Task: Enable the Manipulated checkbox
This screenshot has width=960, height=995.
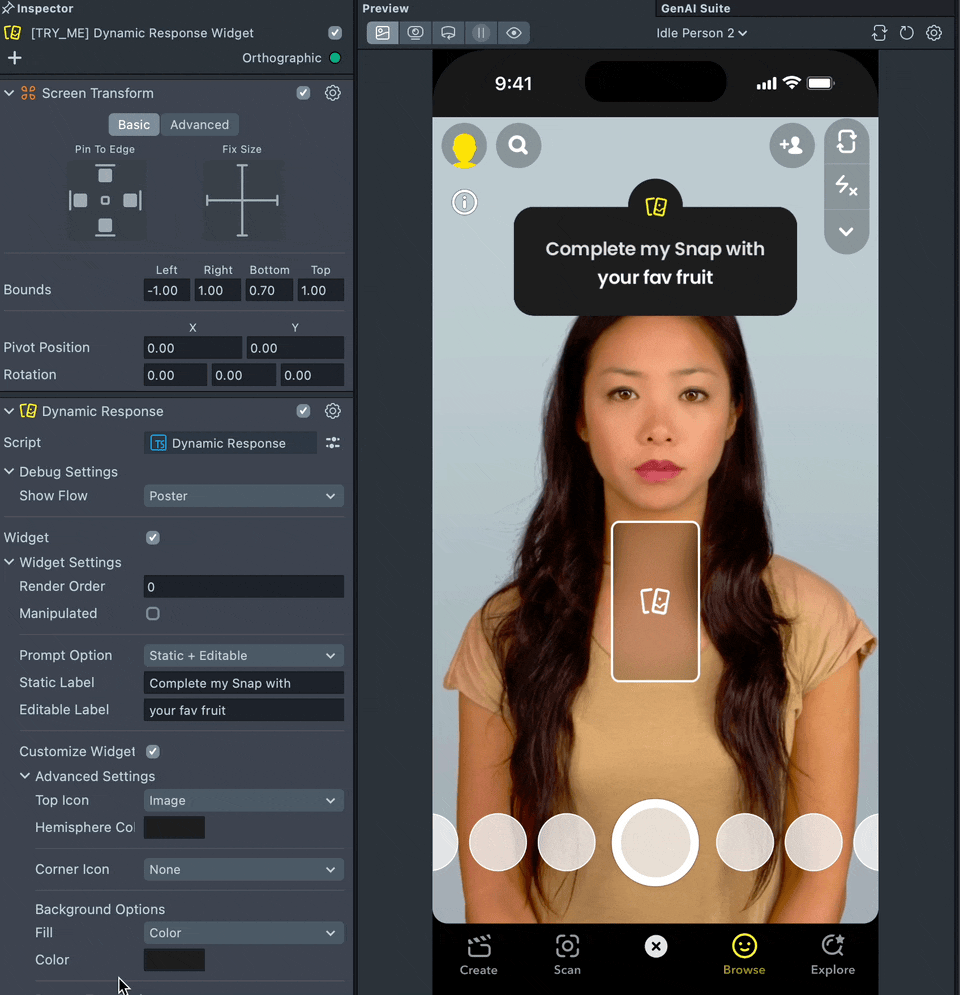Action: 153,613
